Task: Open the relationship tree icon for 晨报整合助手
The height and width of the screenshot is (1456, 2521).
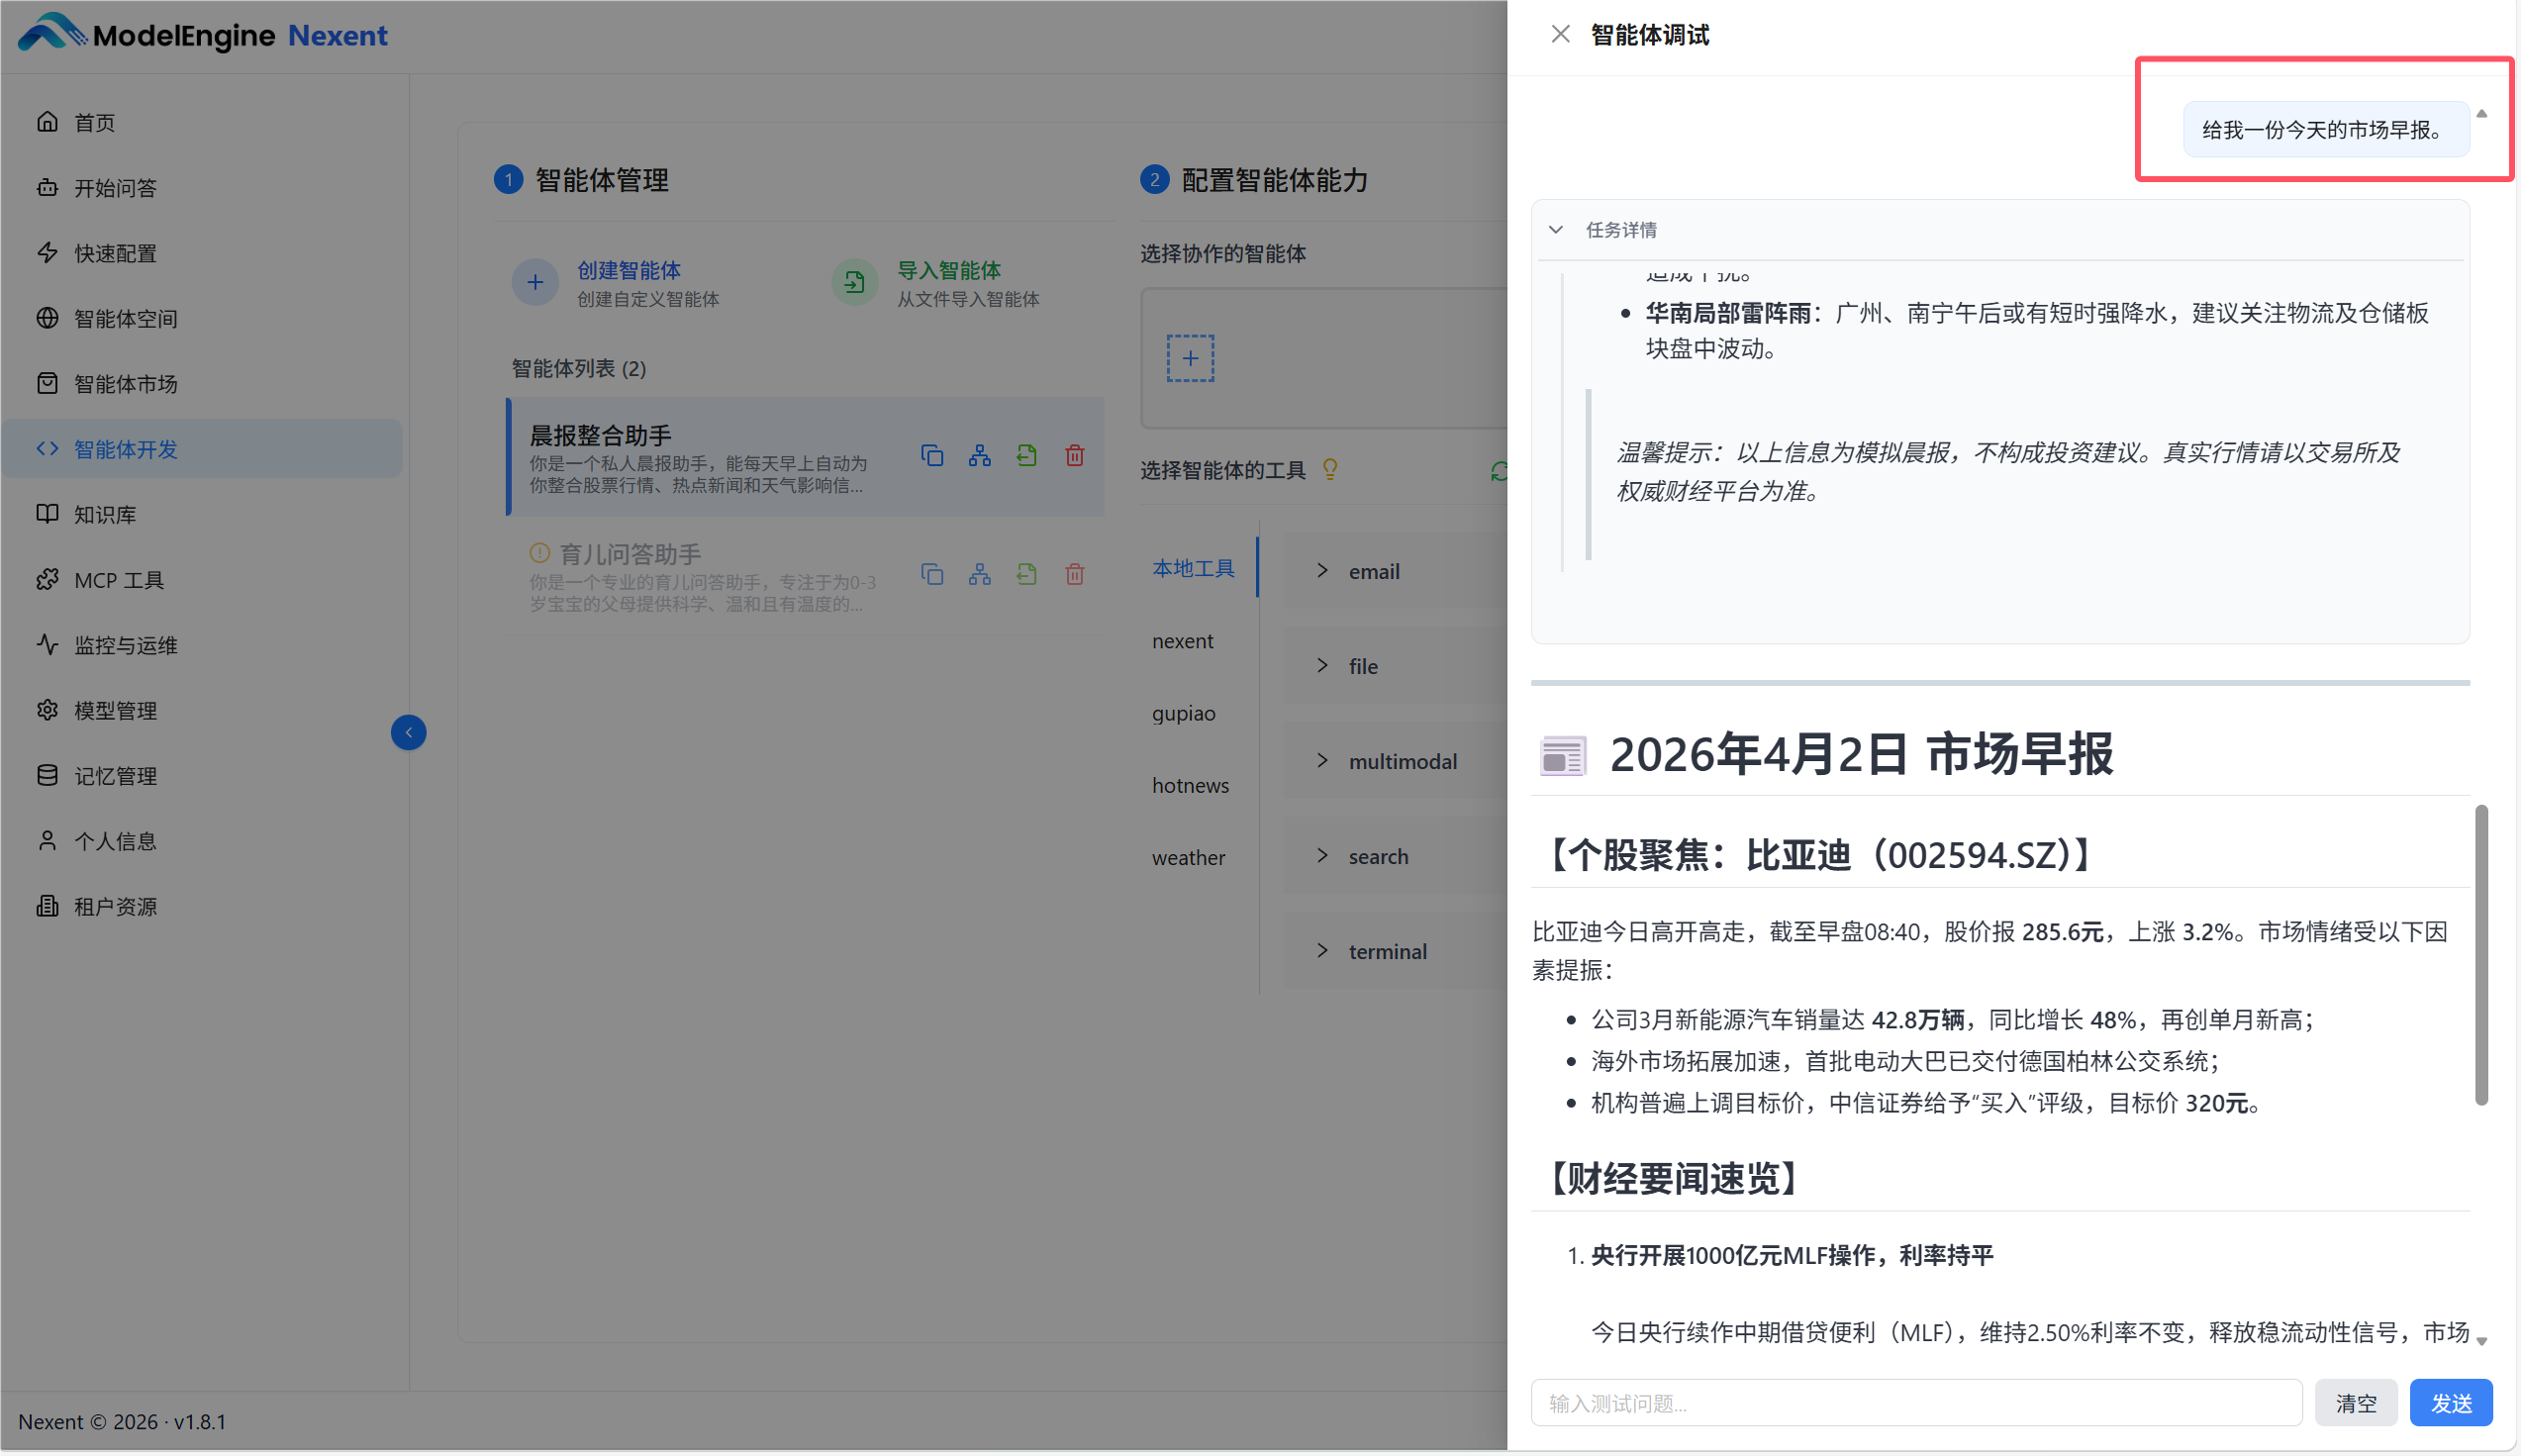Action: (979, 456)
